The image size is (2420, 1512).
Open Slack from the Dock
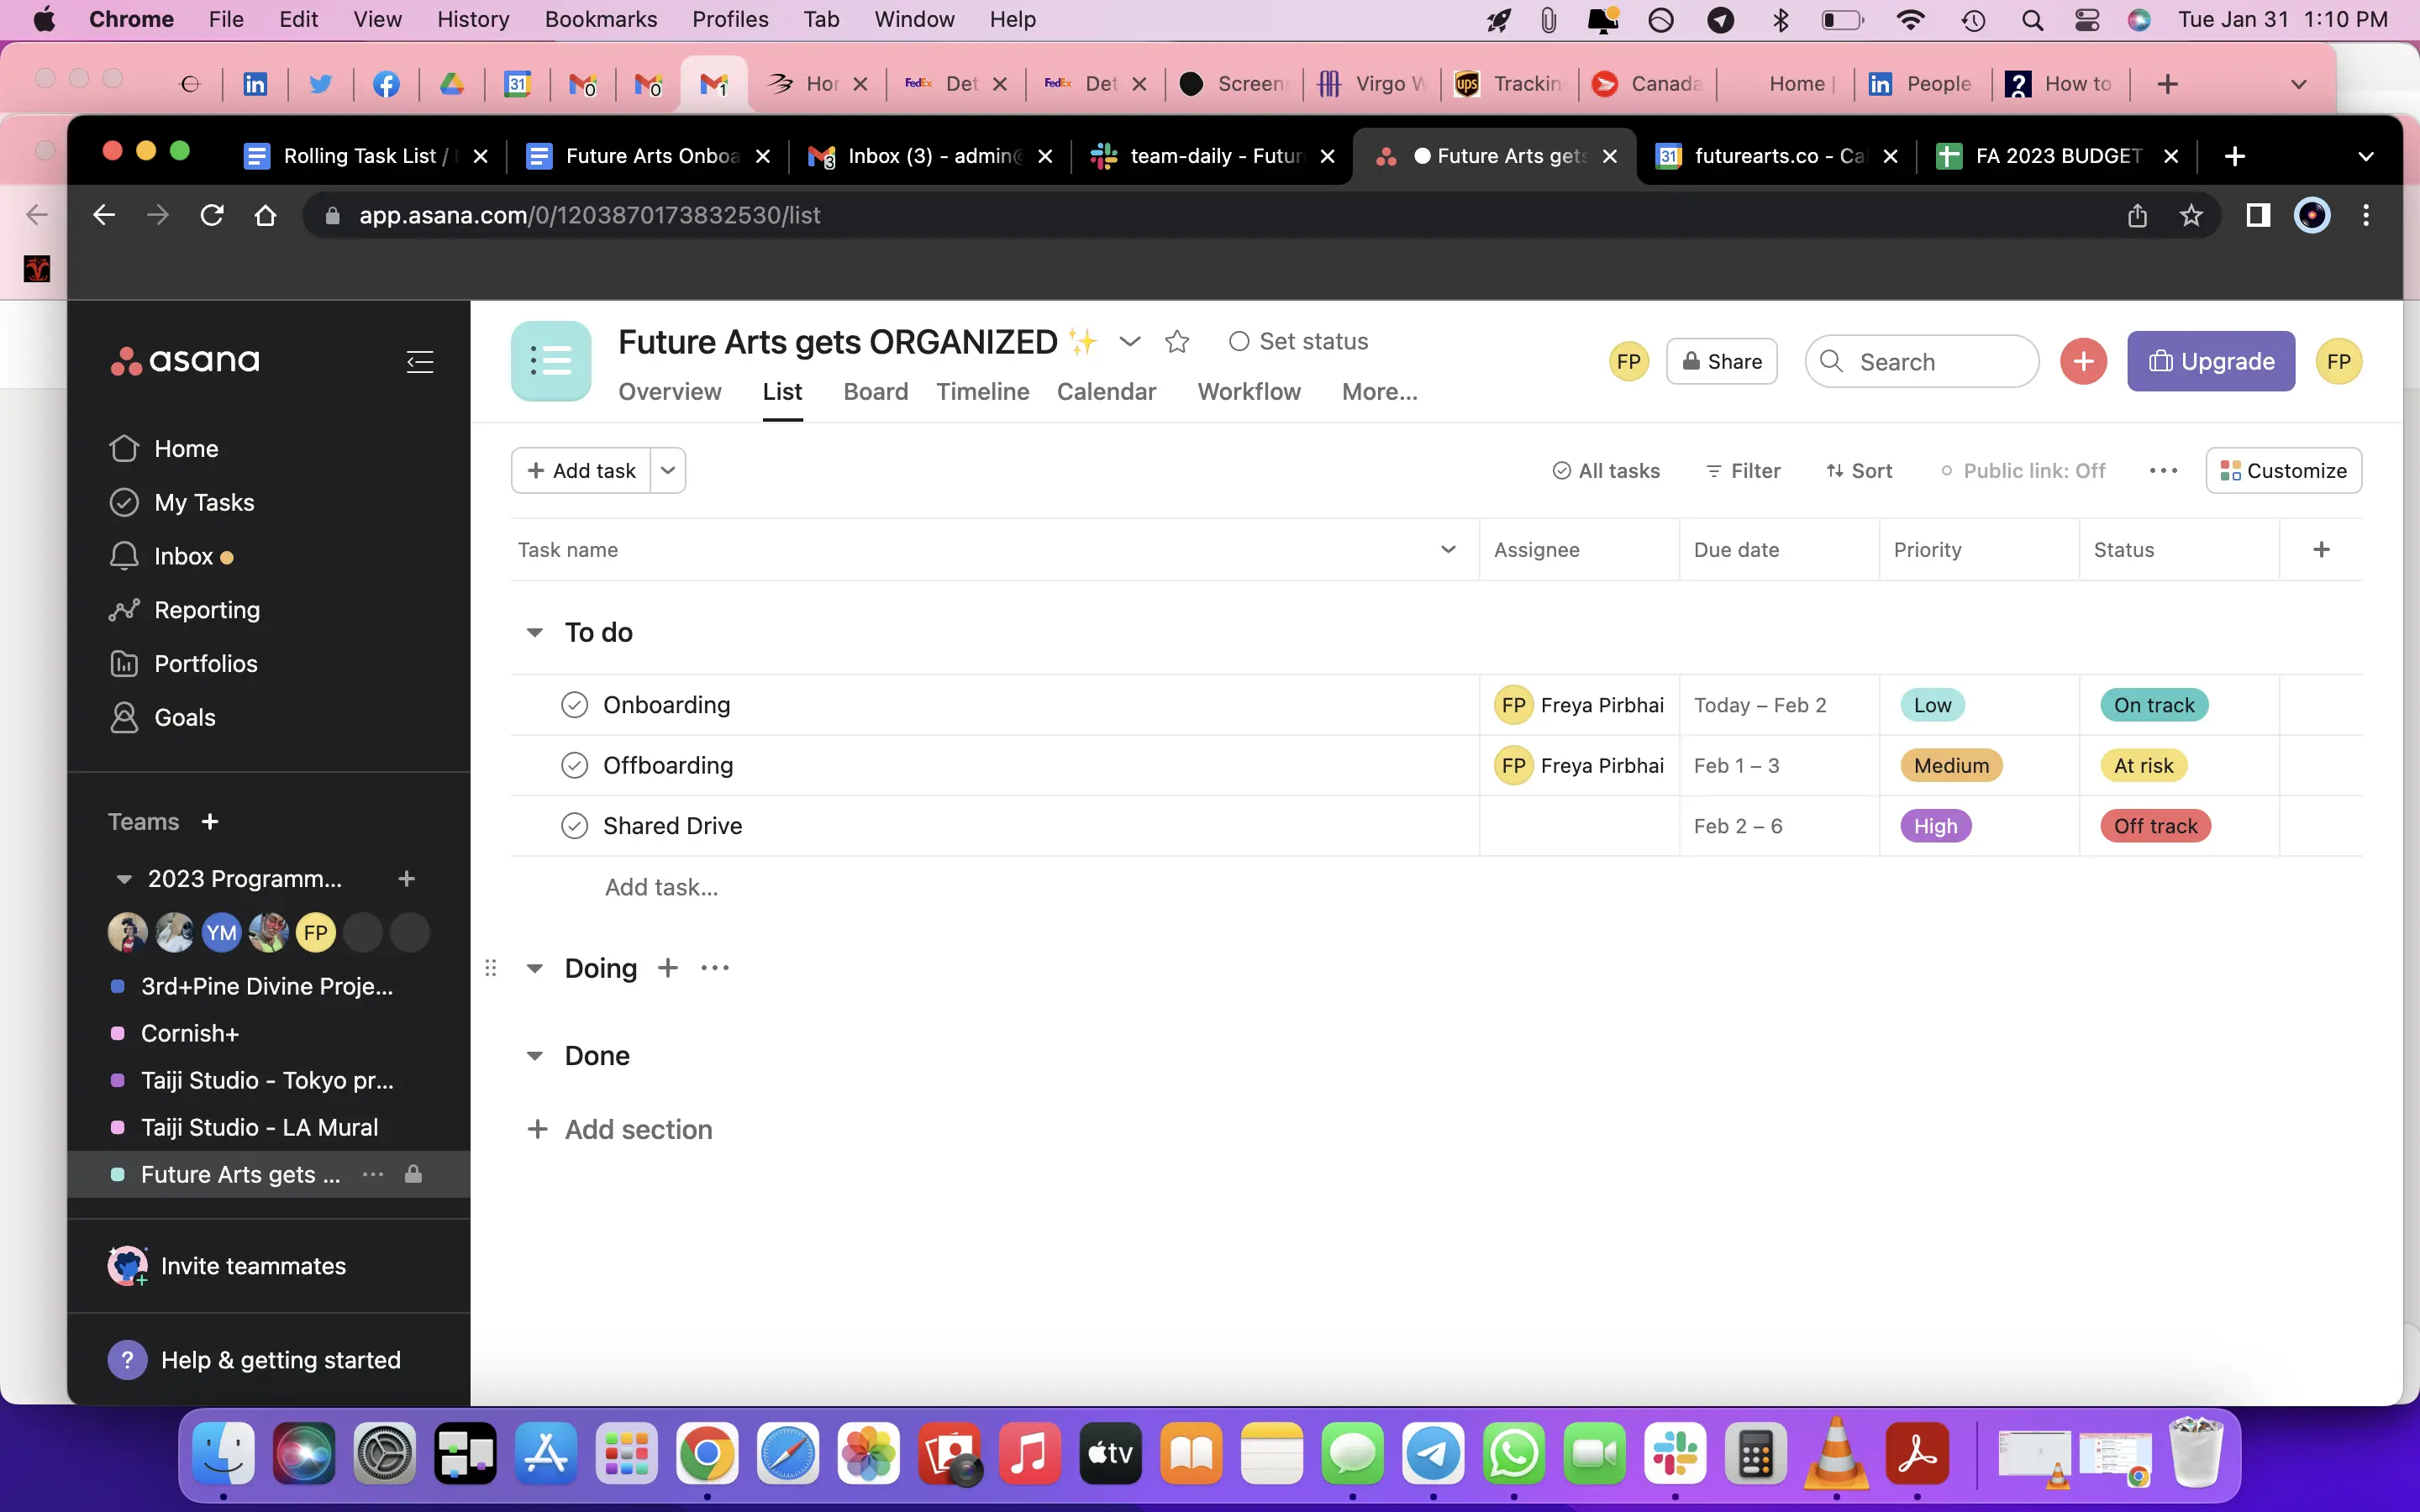click(x=1675, y=1454)
